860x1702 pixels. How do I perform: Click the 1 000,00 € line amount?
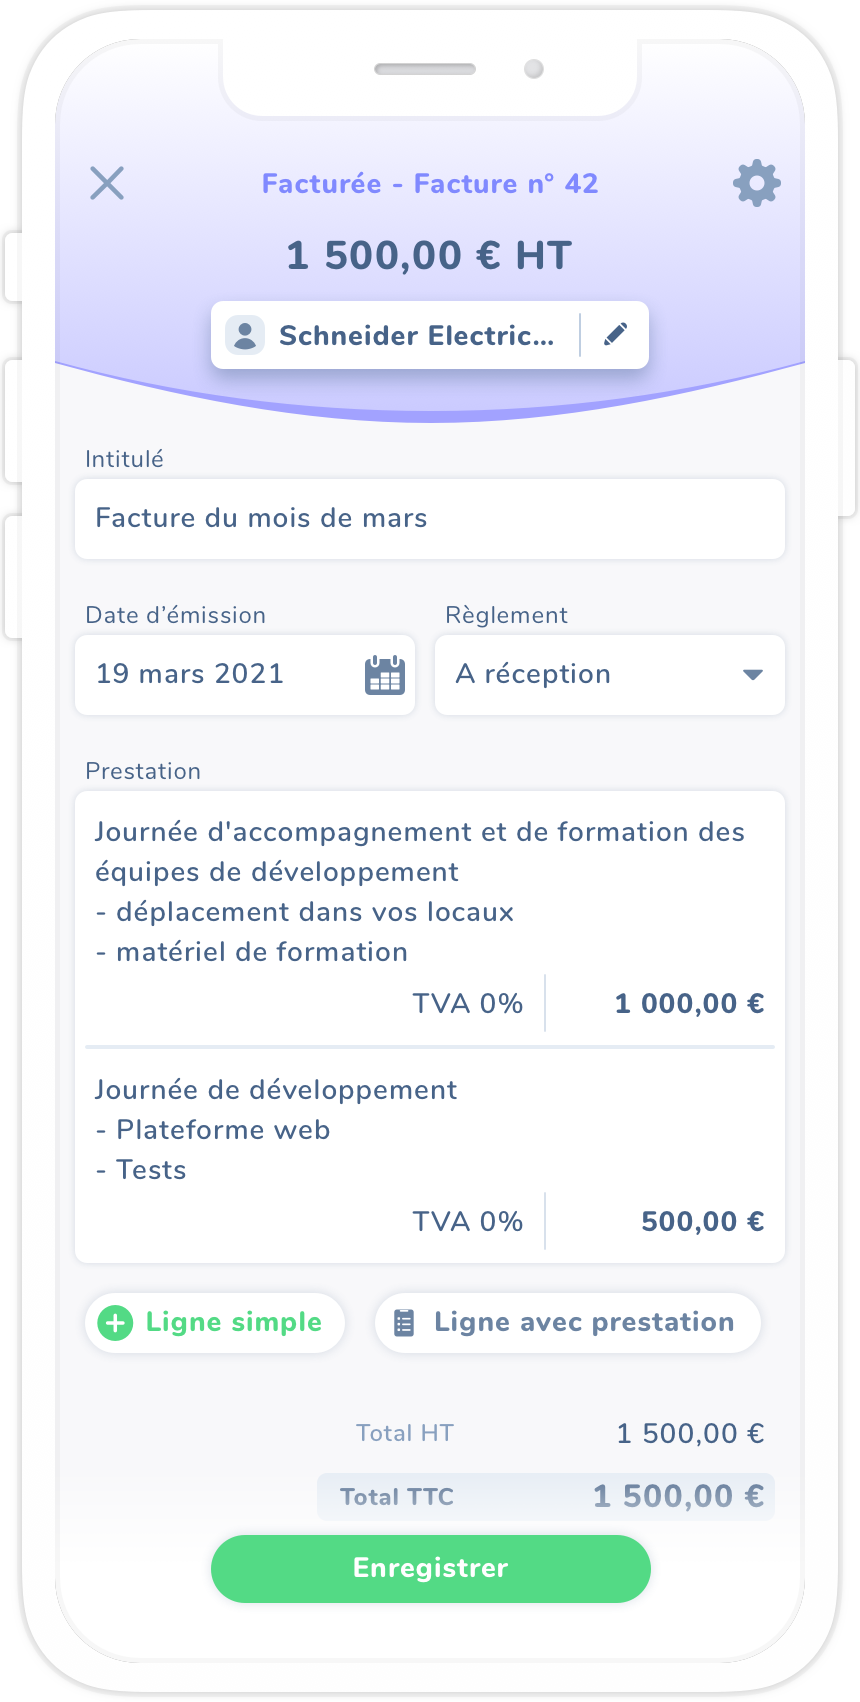click(689, 1004)
